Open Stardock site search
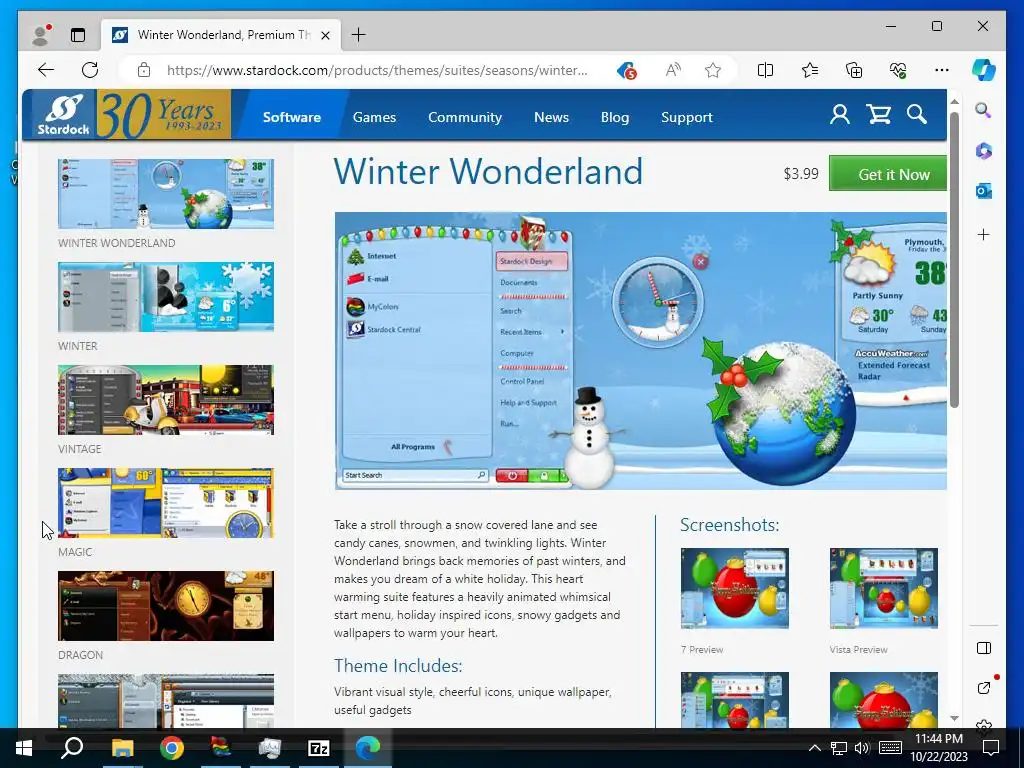Viewport: 1024px width, 768px height. [x=917, y=115]
